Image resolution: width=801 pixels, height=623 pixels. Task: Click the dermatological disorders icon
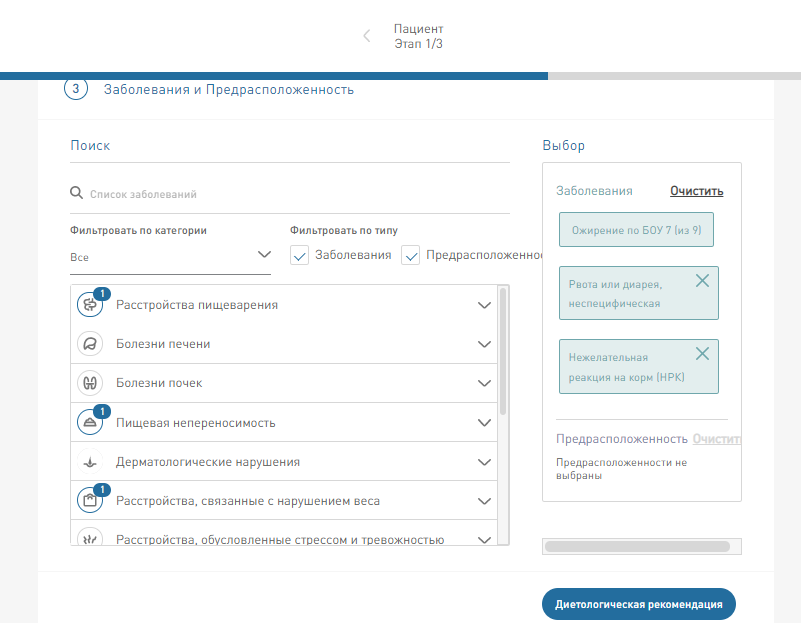90,462
